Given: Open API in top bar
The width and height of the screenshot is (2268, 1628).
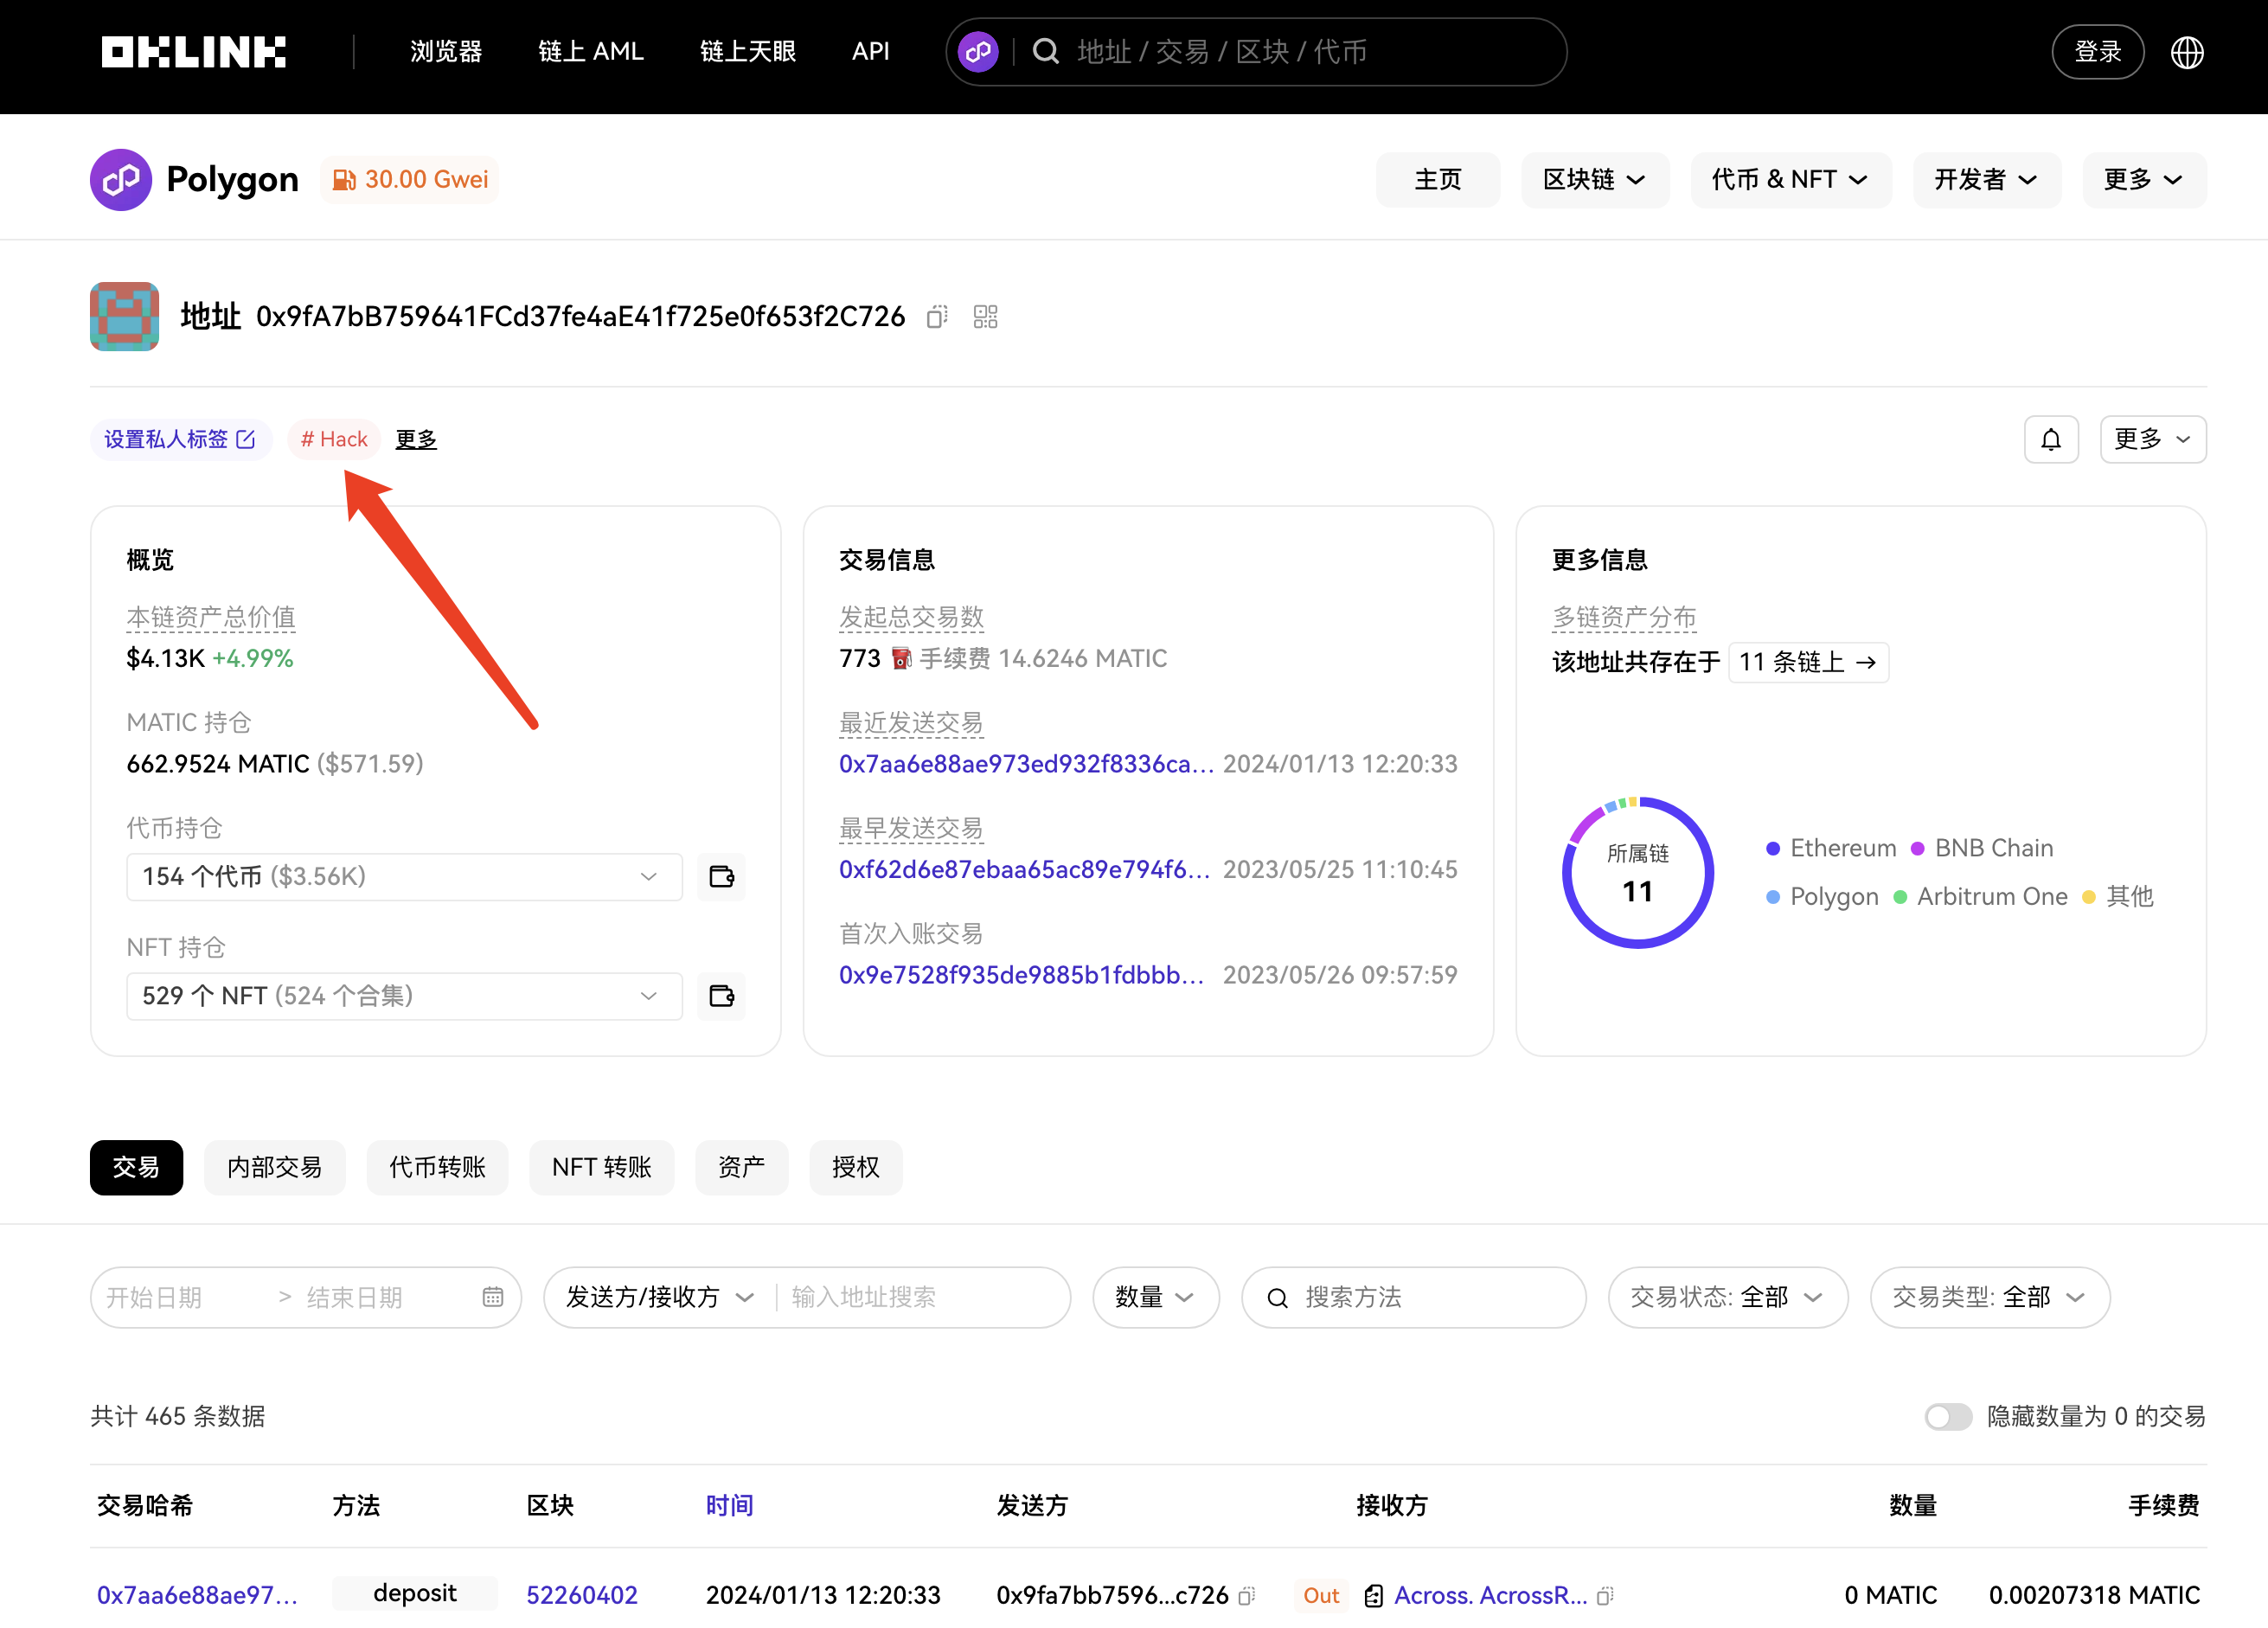Looking at the screenshot, I should click(870, 52).
